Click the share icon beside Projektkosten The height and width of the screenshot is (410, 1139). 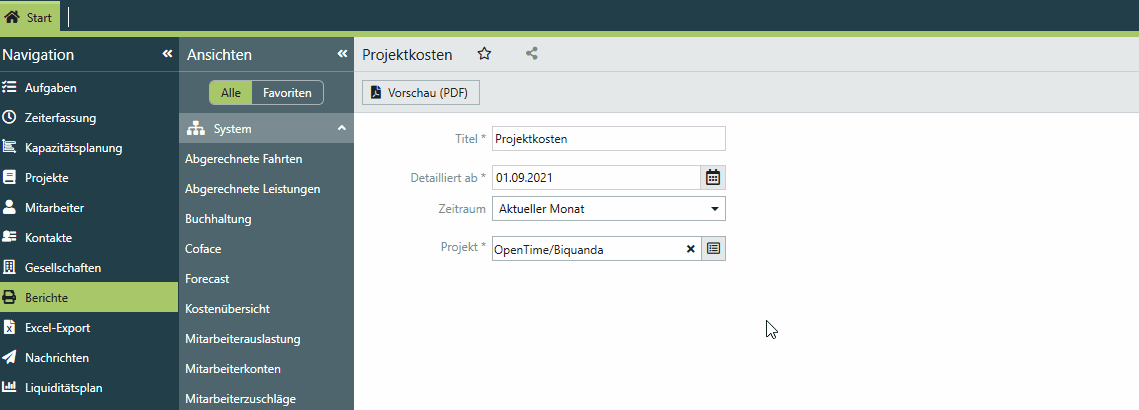coord(532,54)
